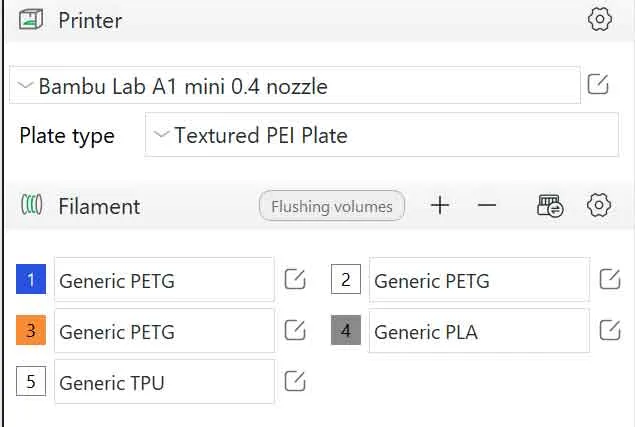Edit filament 3 Generic PETG preset
This screenshot has width=635, height=427.
pos(295,330)
